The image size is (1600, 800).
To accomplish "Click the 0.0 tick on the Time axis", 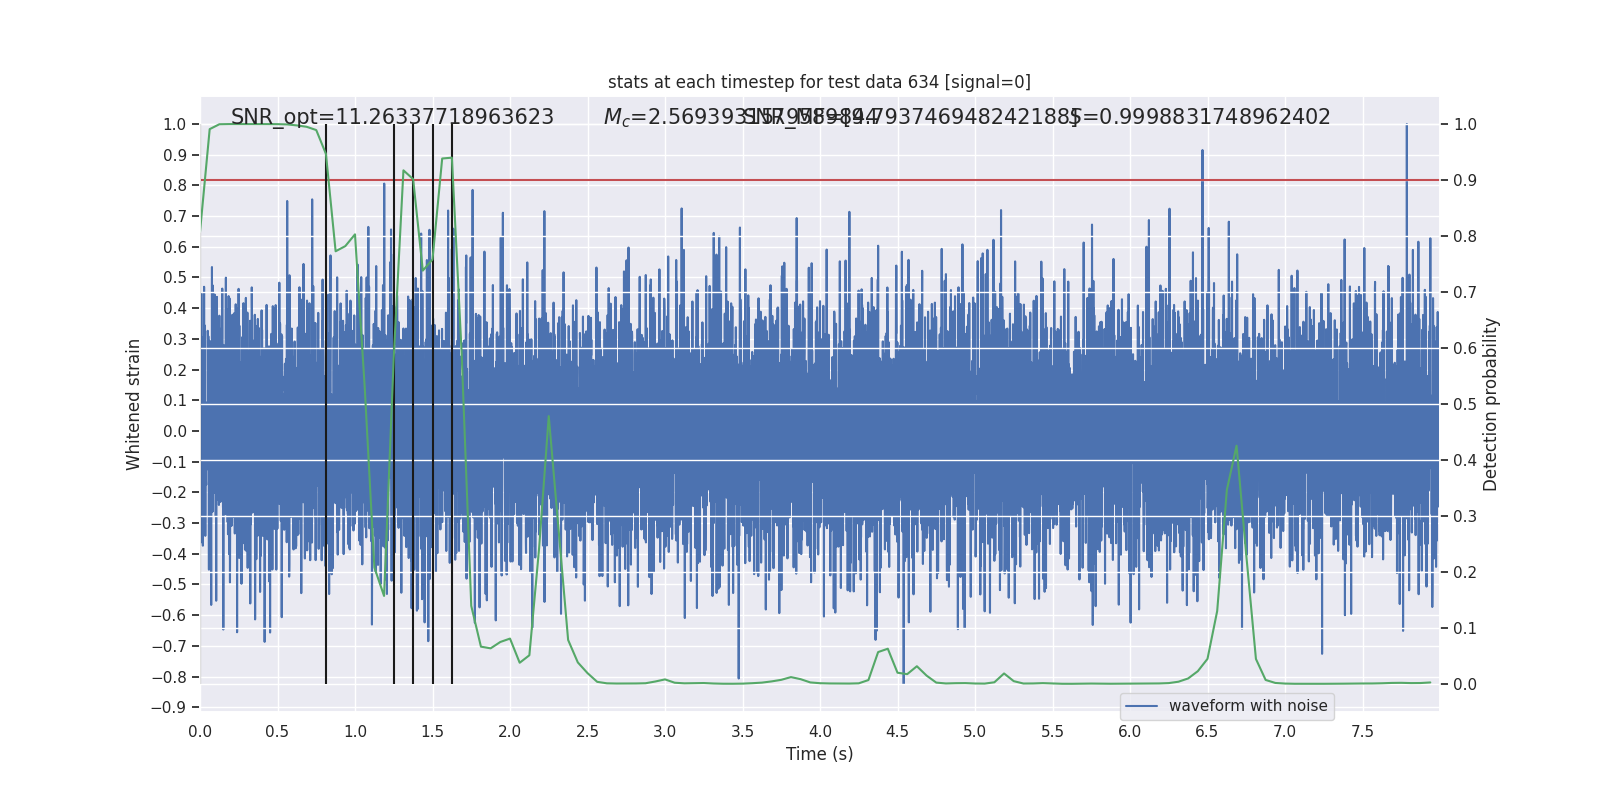I will pyautogui.click(x=200, y=731).
